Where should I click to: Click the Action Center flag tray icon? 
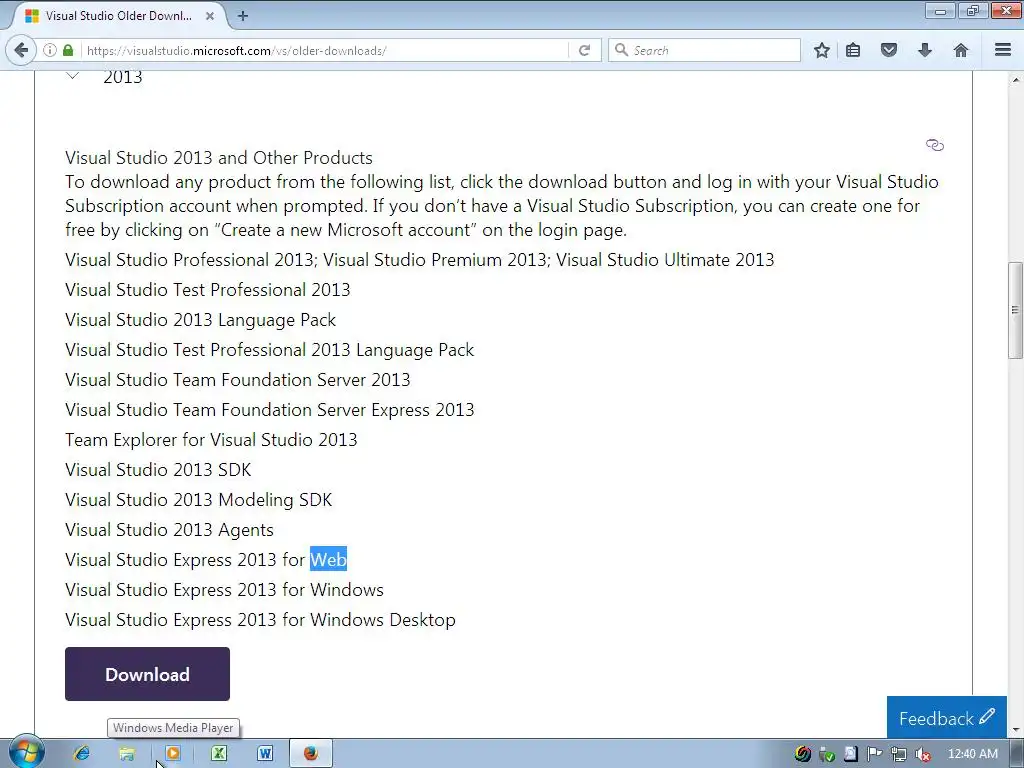[x=875, y=754]
